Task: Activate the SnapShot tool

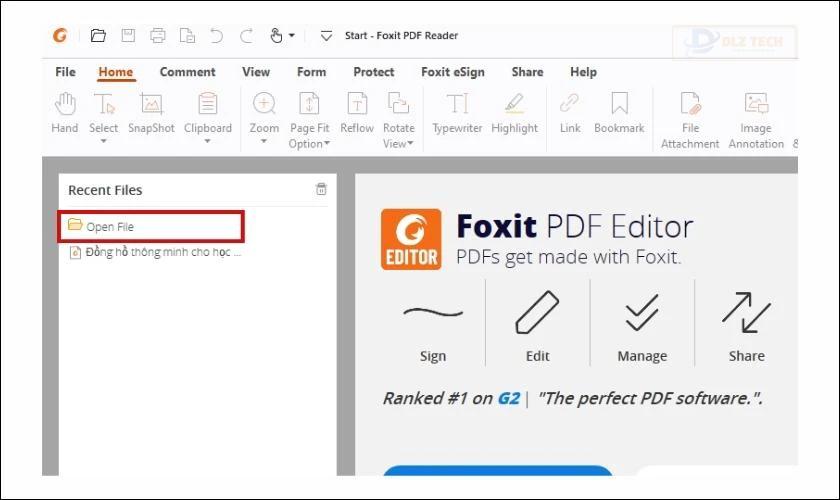Action: click(x=151, y=113)
